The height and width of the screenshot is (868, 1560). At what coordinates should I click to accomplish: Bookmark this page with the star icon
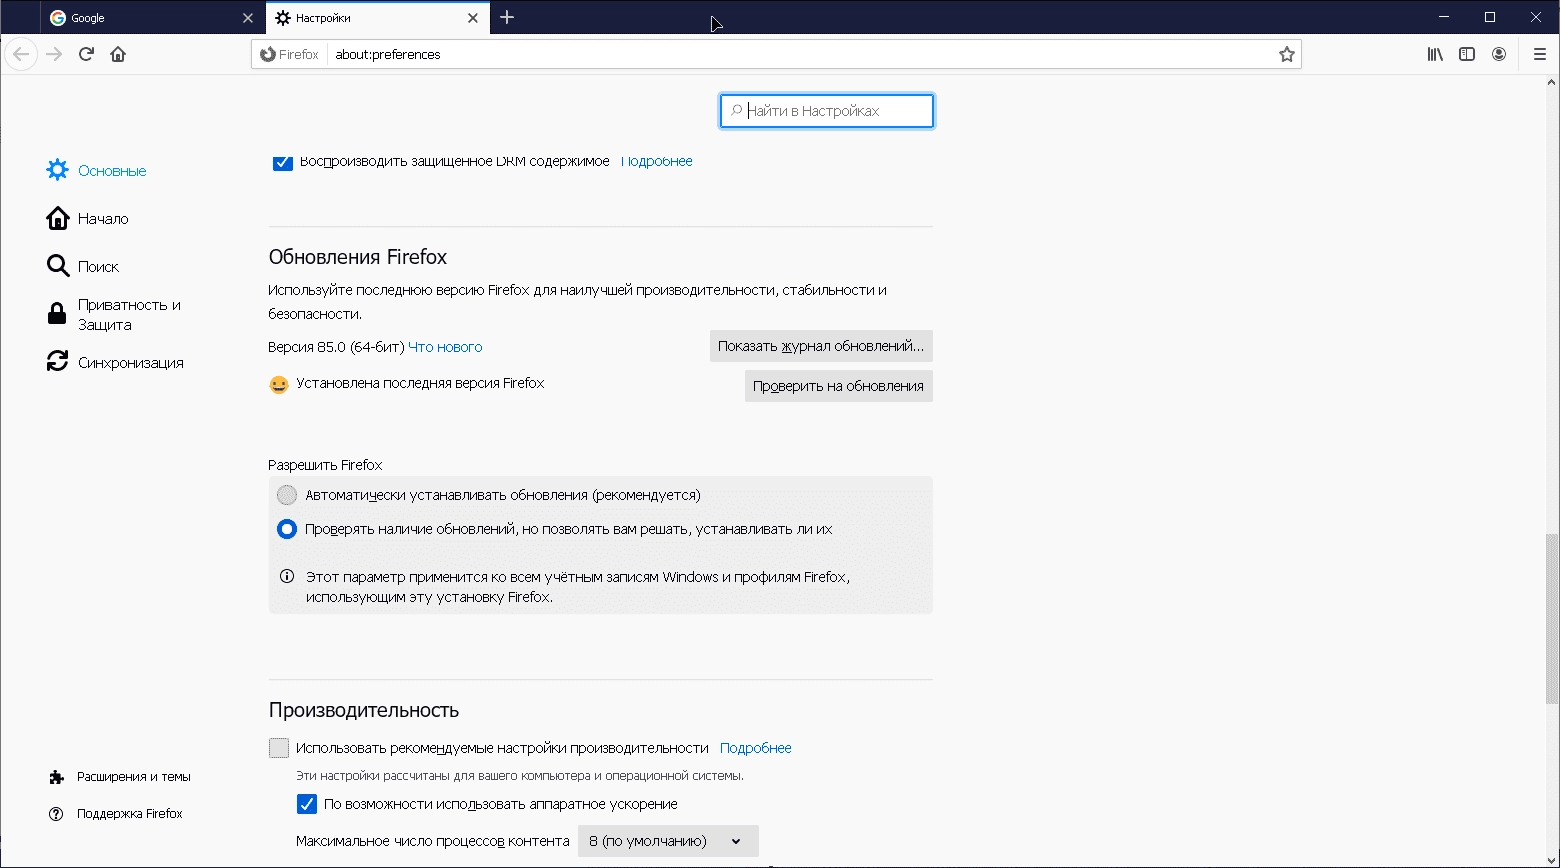tap(1287, 54)
